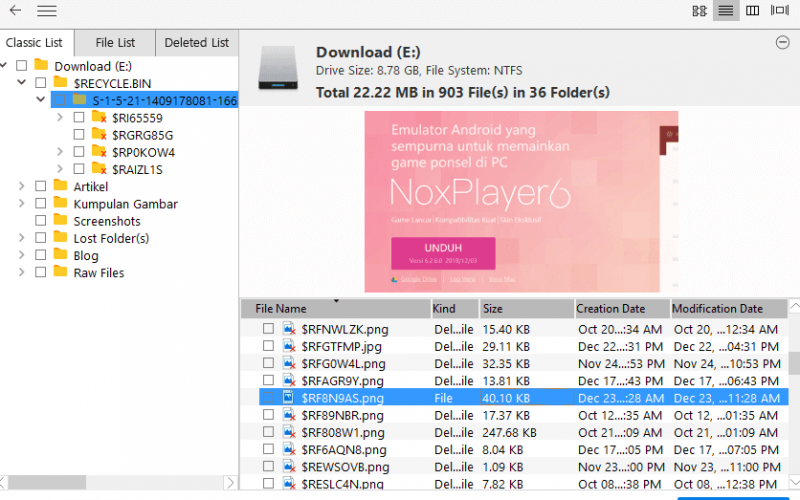The width and height of the screenshot is (800, 500).
Task: Expand the Lost Folder(s) node
Action: (x=21, y=238)
